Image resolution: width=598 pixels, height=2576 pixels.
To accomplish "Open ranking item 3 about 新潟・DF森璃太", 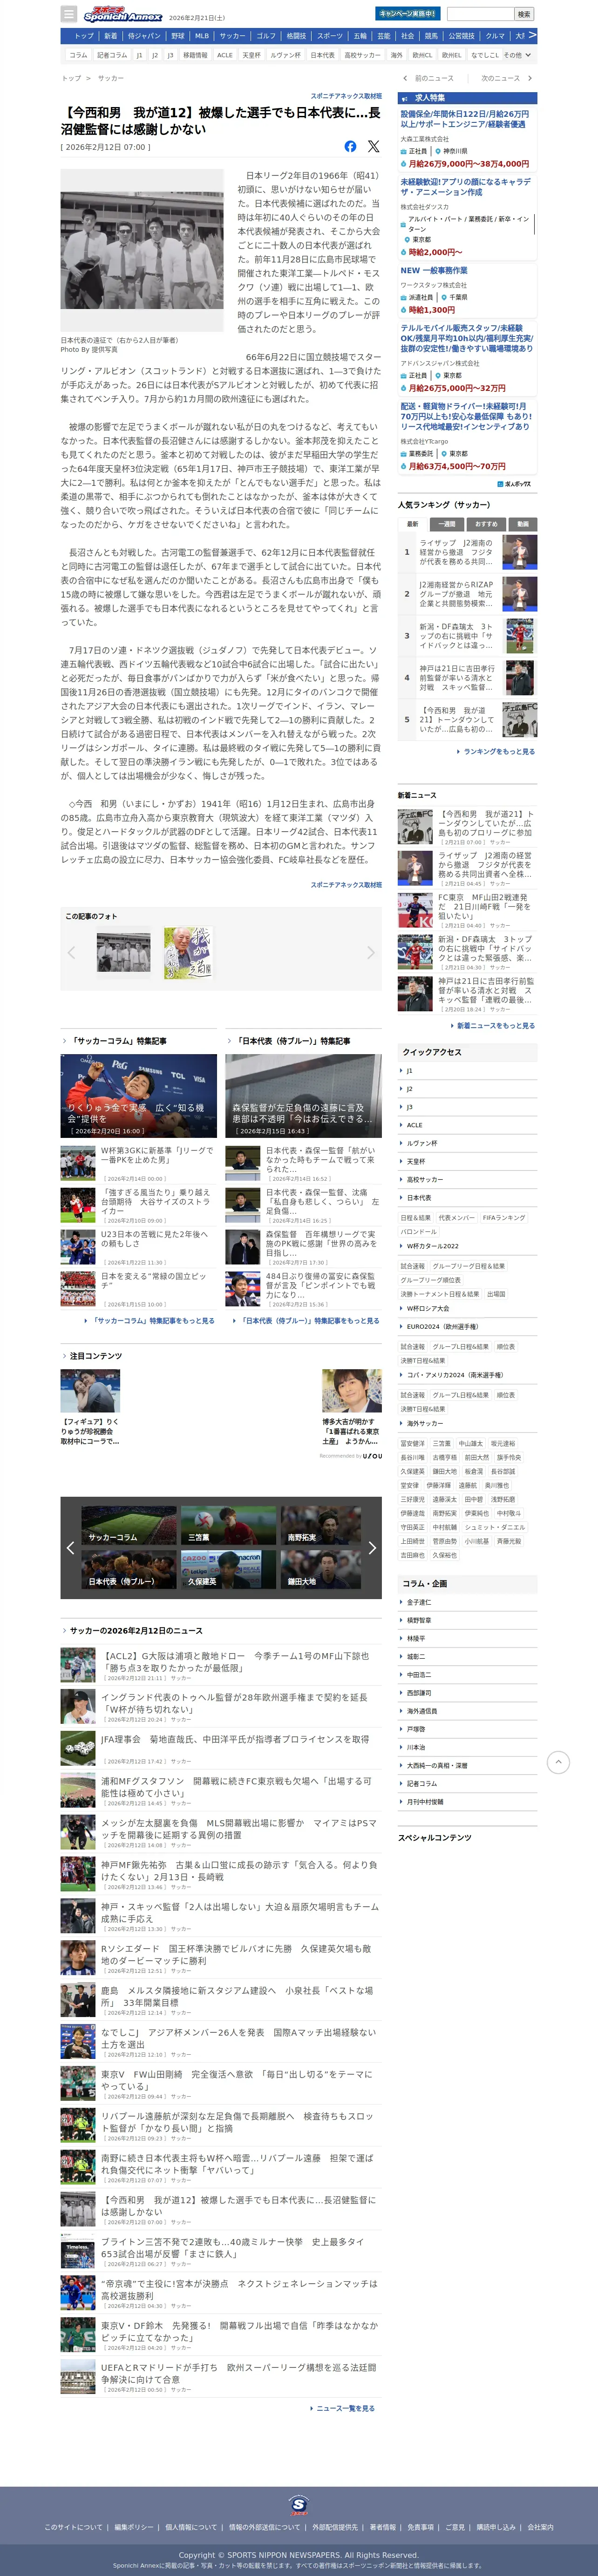I will click(x=467, y=636).
